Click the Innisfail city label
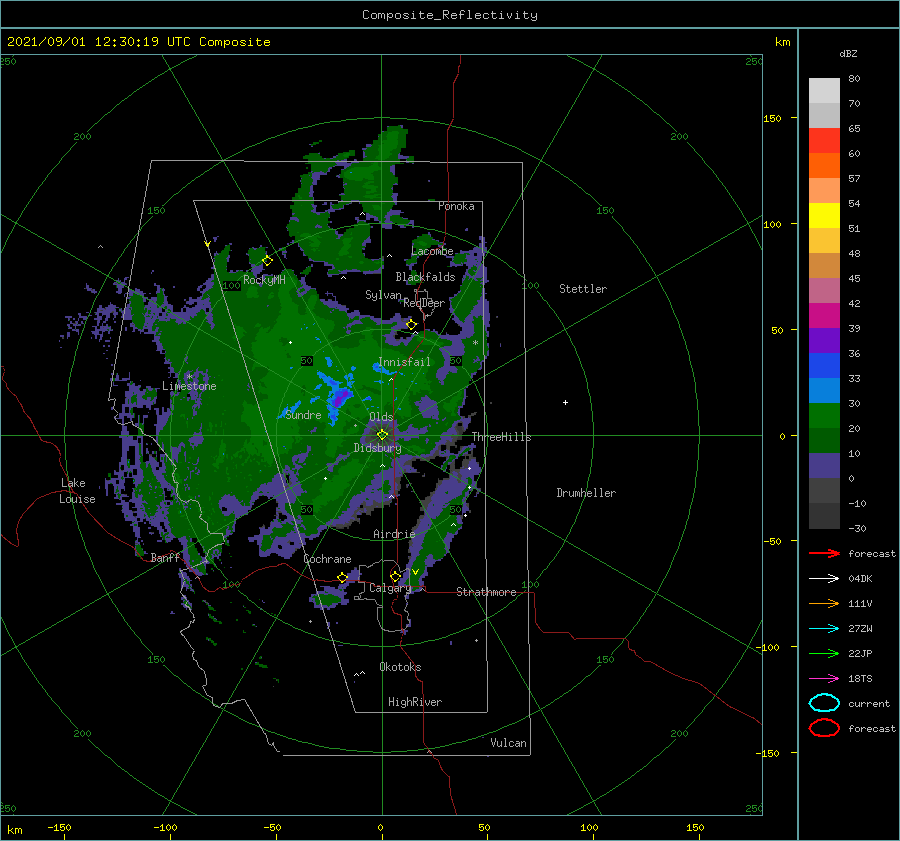This screenshot has height=841, width=900. pyautogui.click(x=404, y=362)
